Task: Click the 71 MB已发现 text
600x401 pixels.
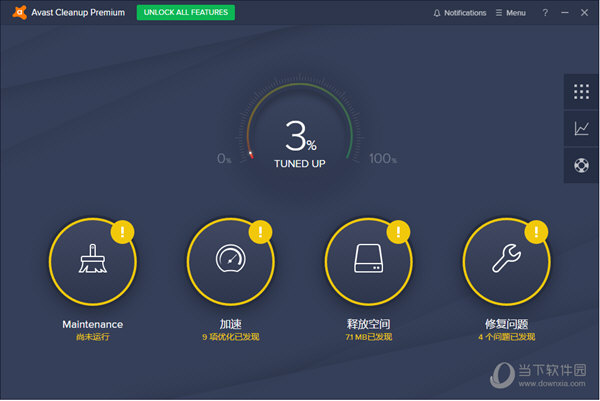Action: click(x=368, y=337)
